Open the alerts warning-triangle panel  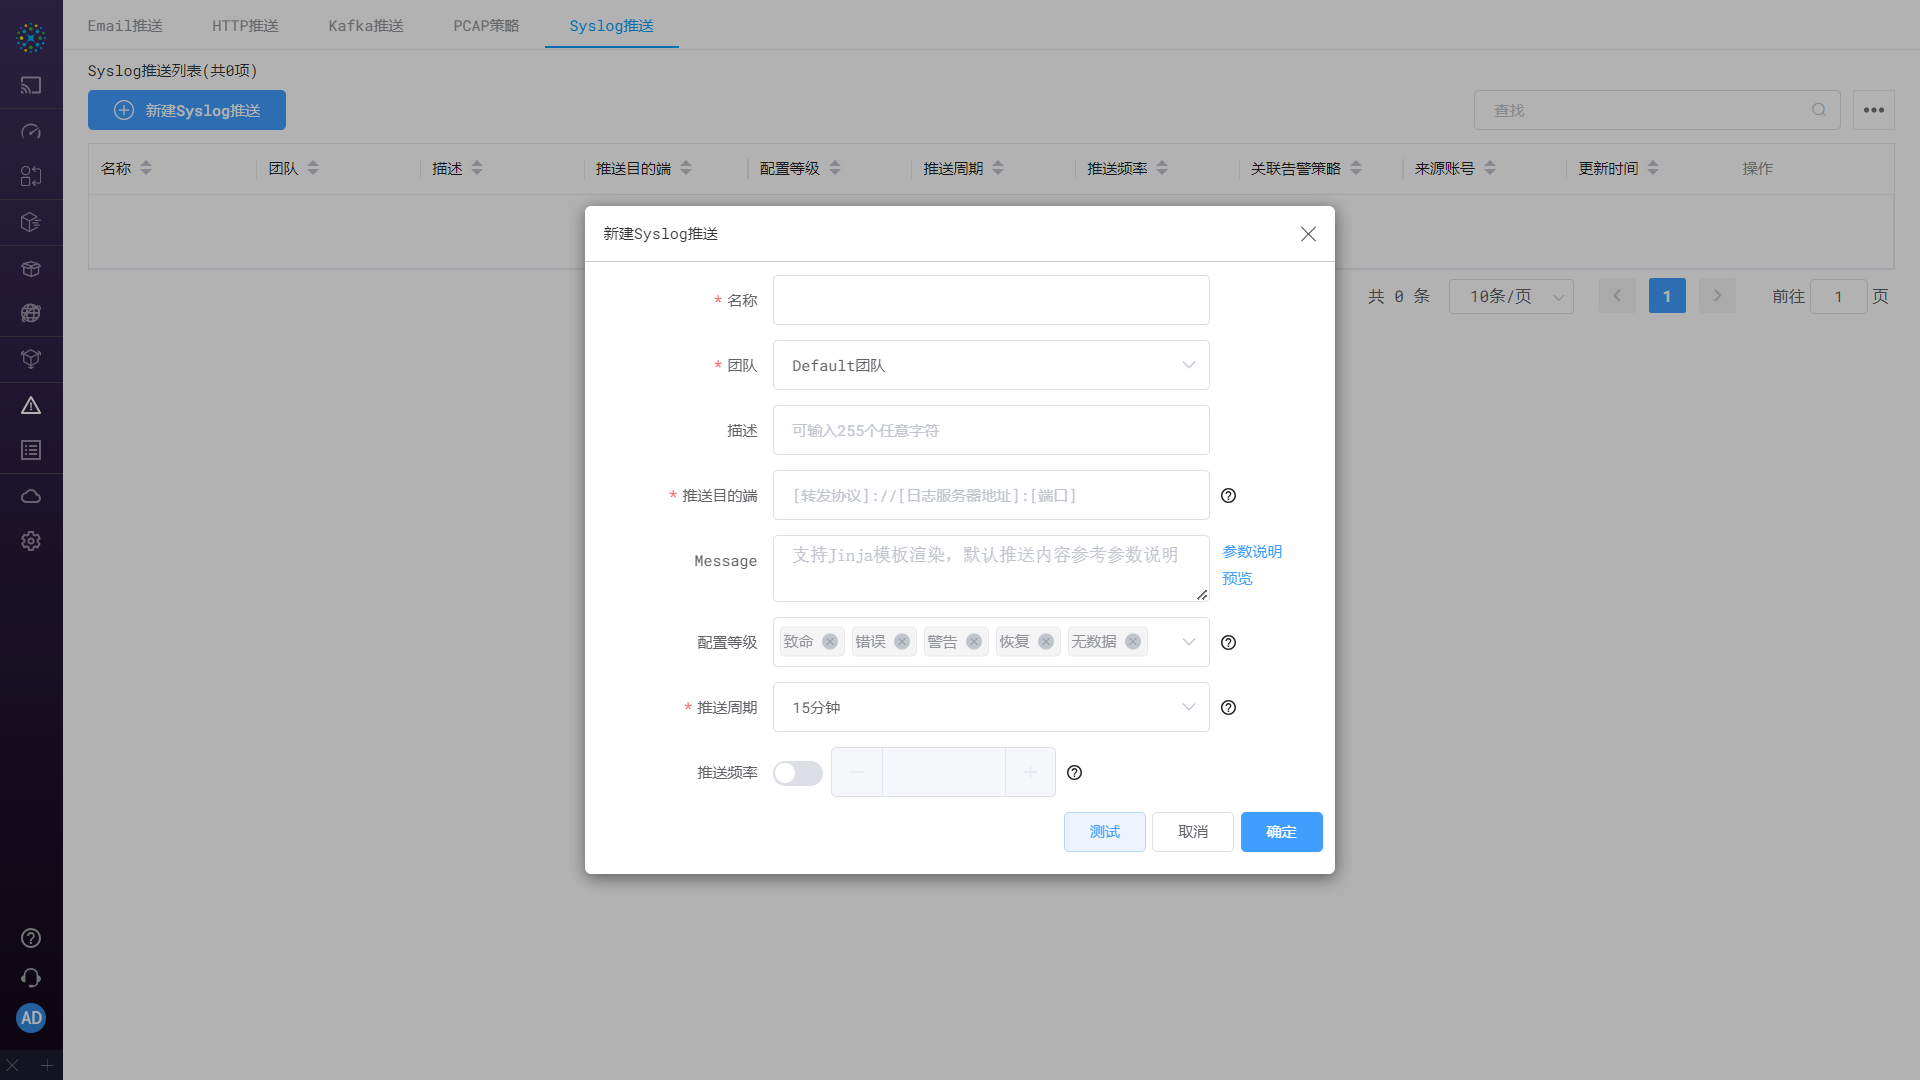31,404
